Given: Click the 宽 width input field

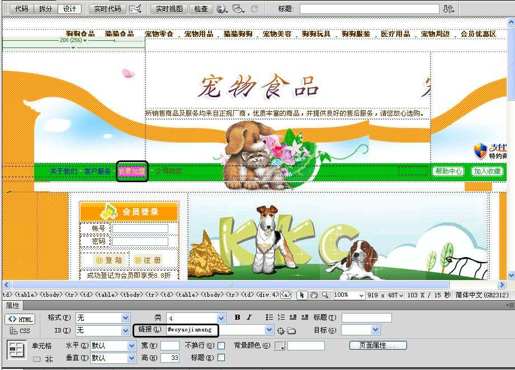Looking at the screenshot, I should point(170,346).
